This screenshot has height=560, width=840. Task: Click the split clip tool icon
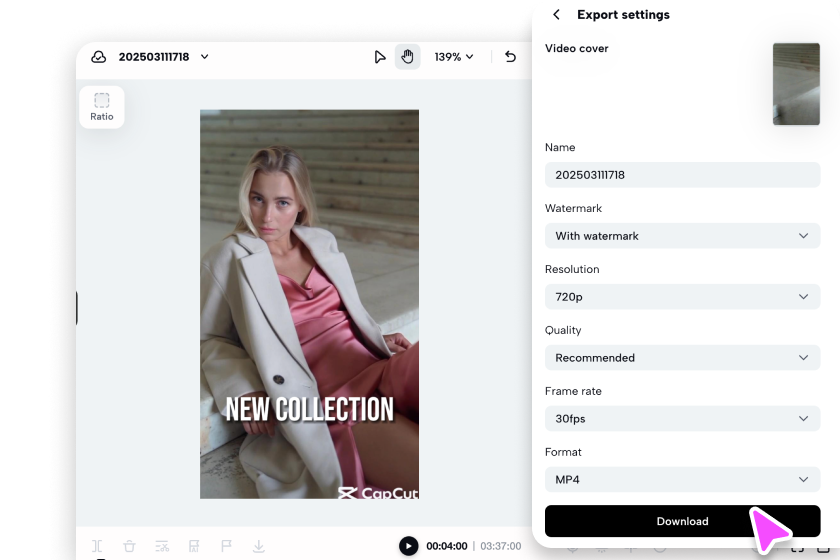click(x=97, y=546)
